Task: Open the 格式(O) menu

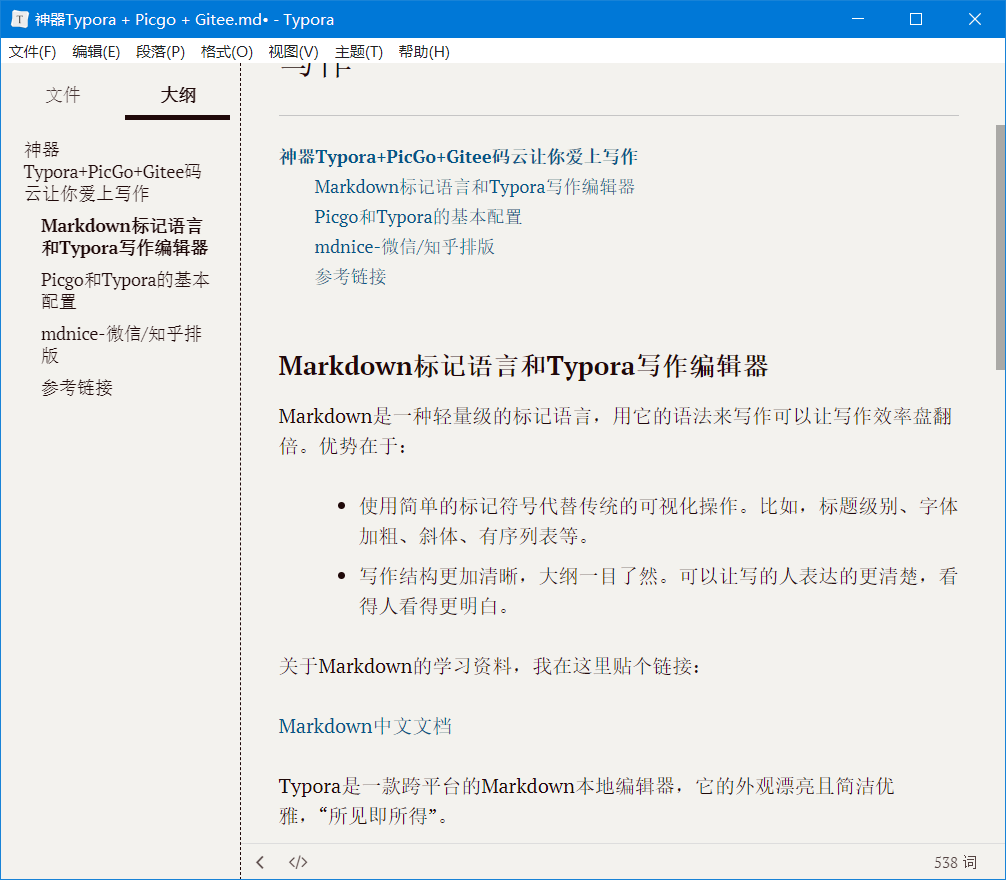Action: coord(226,52)
